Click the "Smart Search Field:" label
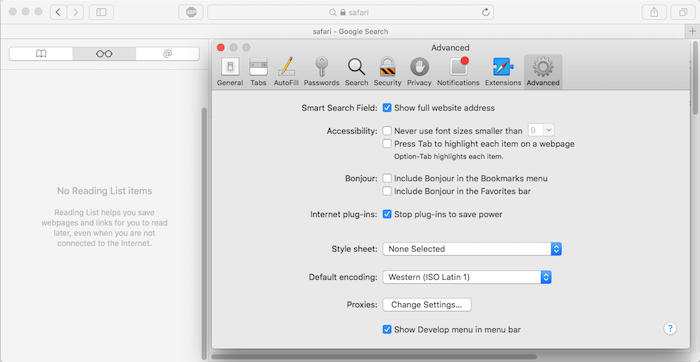Image resolution: width=700 pixels, height=362 pixels. (x=339, y=108)
